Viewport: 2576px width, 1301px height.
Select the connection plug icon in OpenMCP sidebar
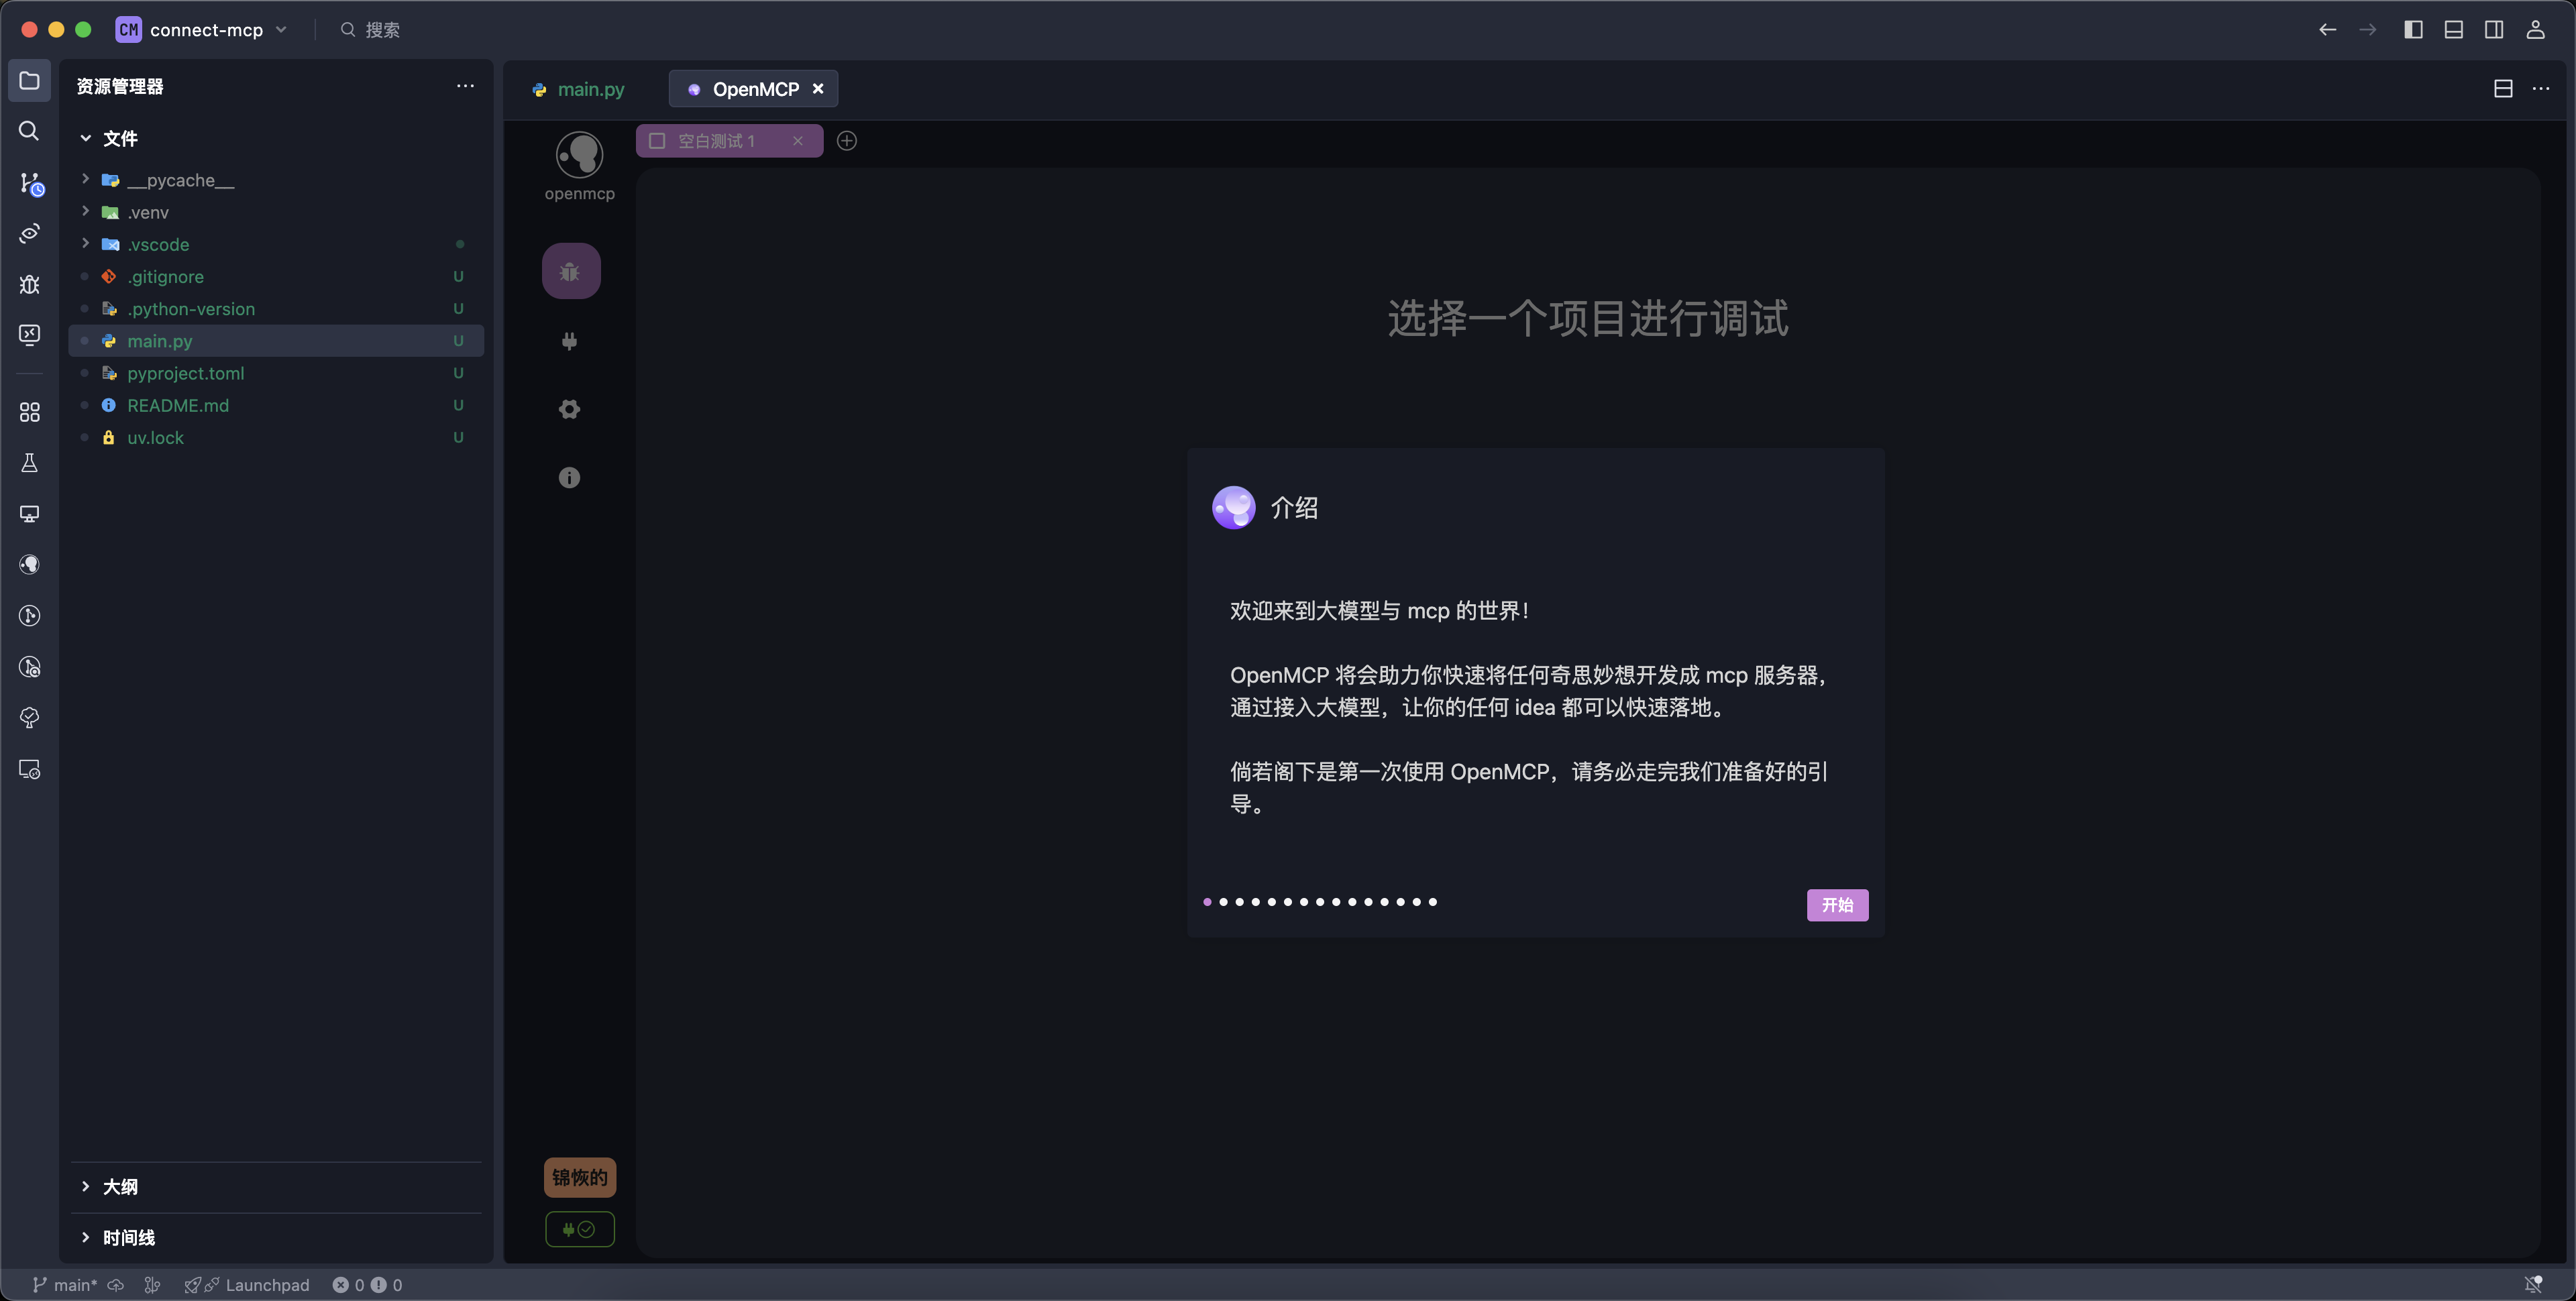coord(569,341)
